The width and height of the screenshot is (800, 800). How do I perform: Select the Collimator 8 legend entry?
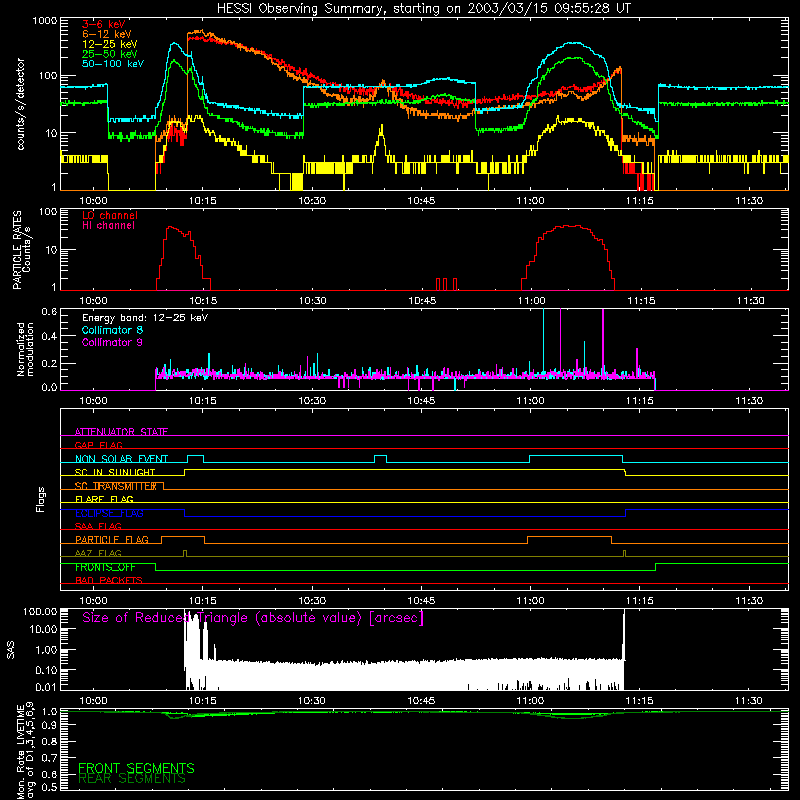coord(112,330)
